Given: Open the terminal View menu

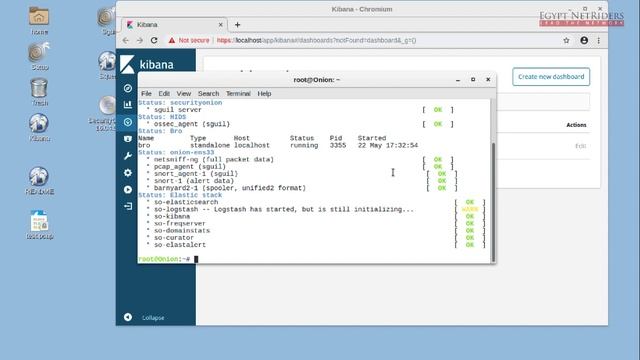Looking at the screenshot, I should pyautogui.click(x=184, y=93).
